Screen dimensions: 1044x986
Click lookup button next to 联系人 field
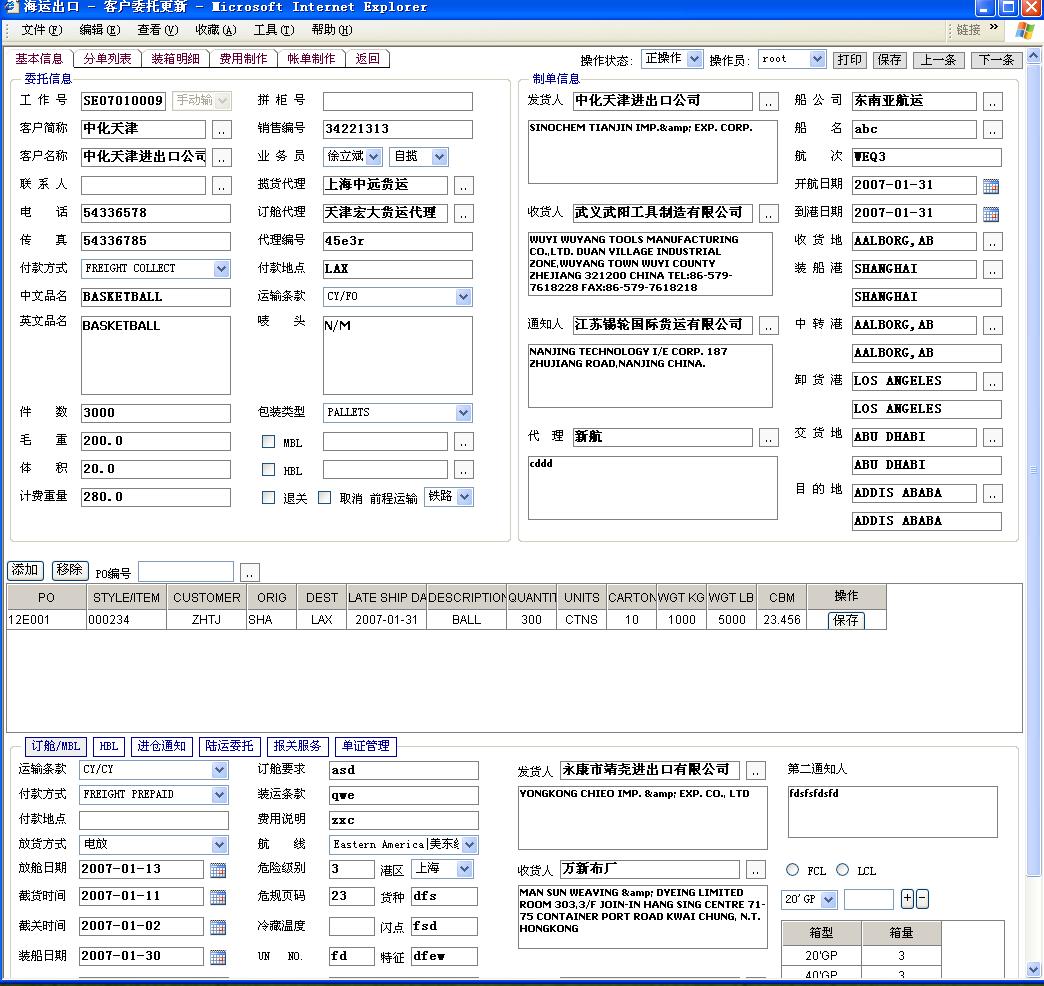coord(222,185)
